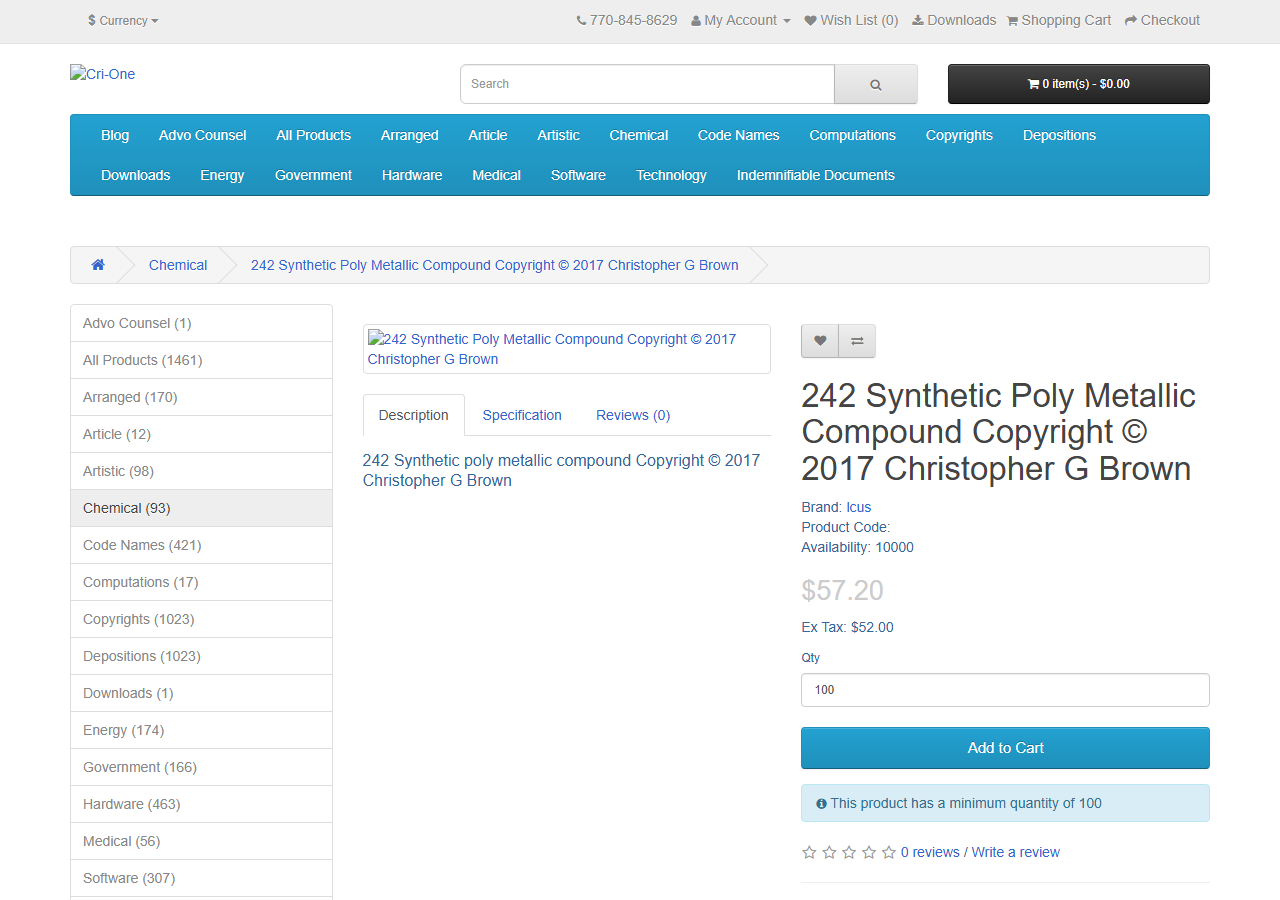The height and width of the screenshot is (900, 1280).
Task: Select Code Names in navigation bar
Action: coord(739,135)
